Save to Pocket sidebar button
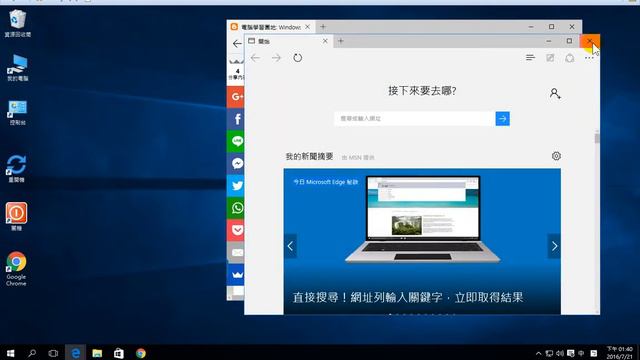This screenshot has width=640, height=360. pos(236,230)
